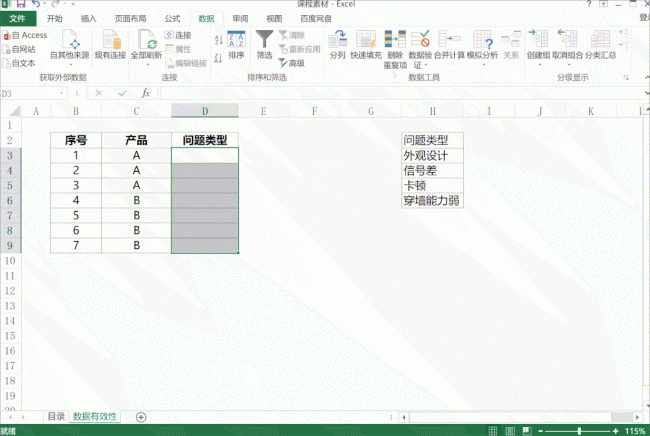This screenshot has width=650, height=436.
Task: Toggle the 筛选 filter funnel
Action: click(x=264, y=45)
